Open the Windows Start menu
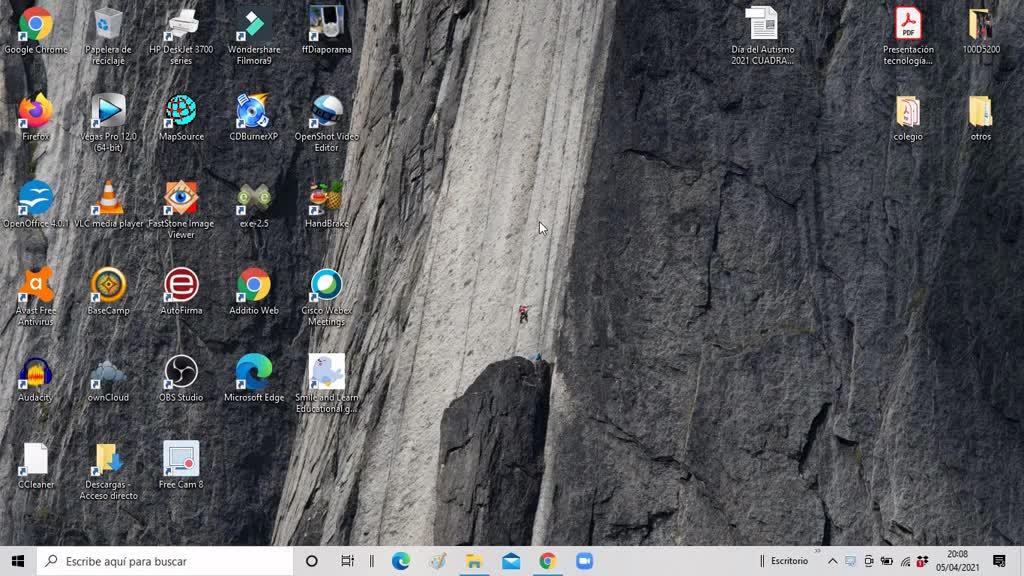Screen dimensions: 1024x576 [x=18, y=561]
